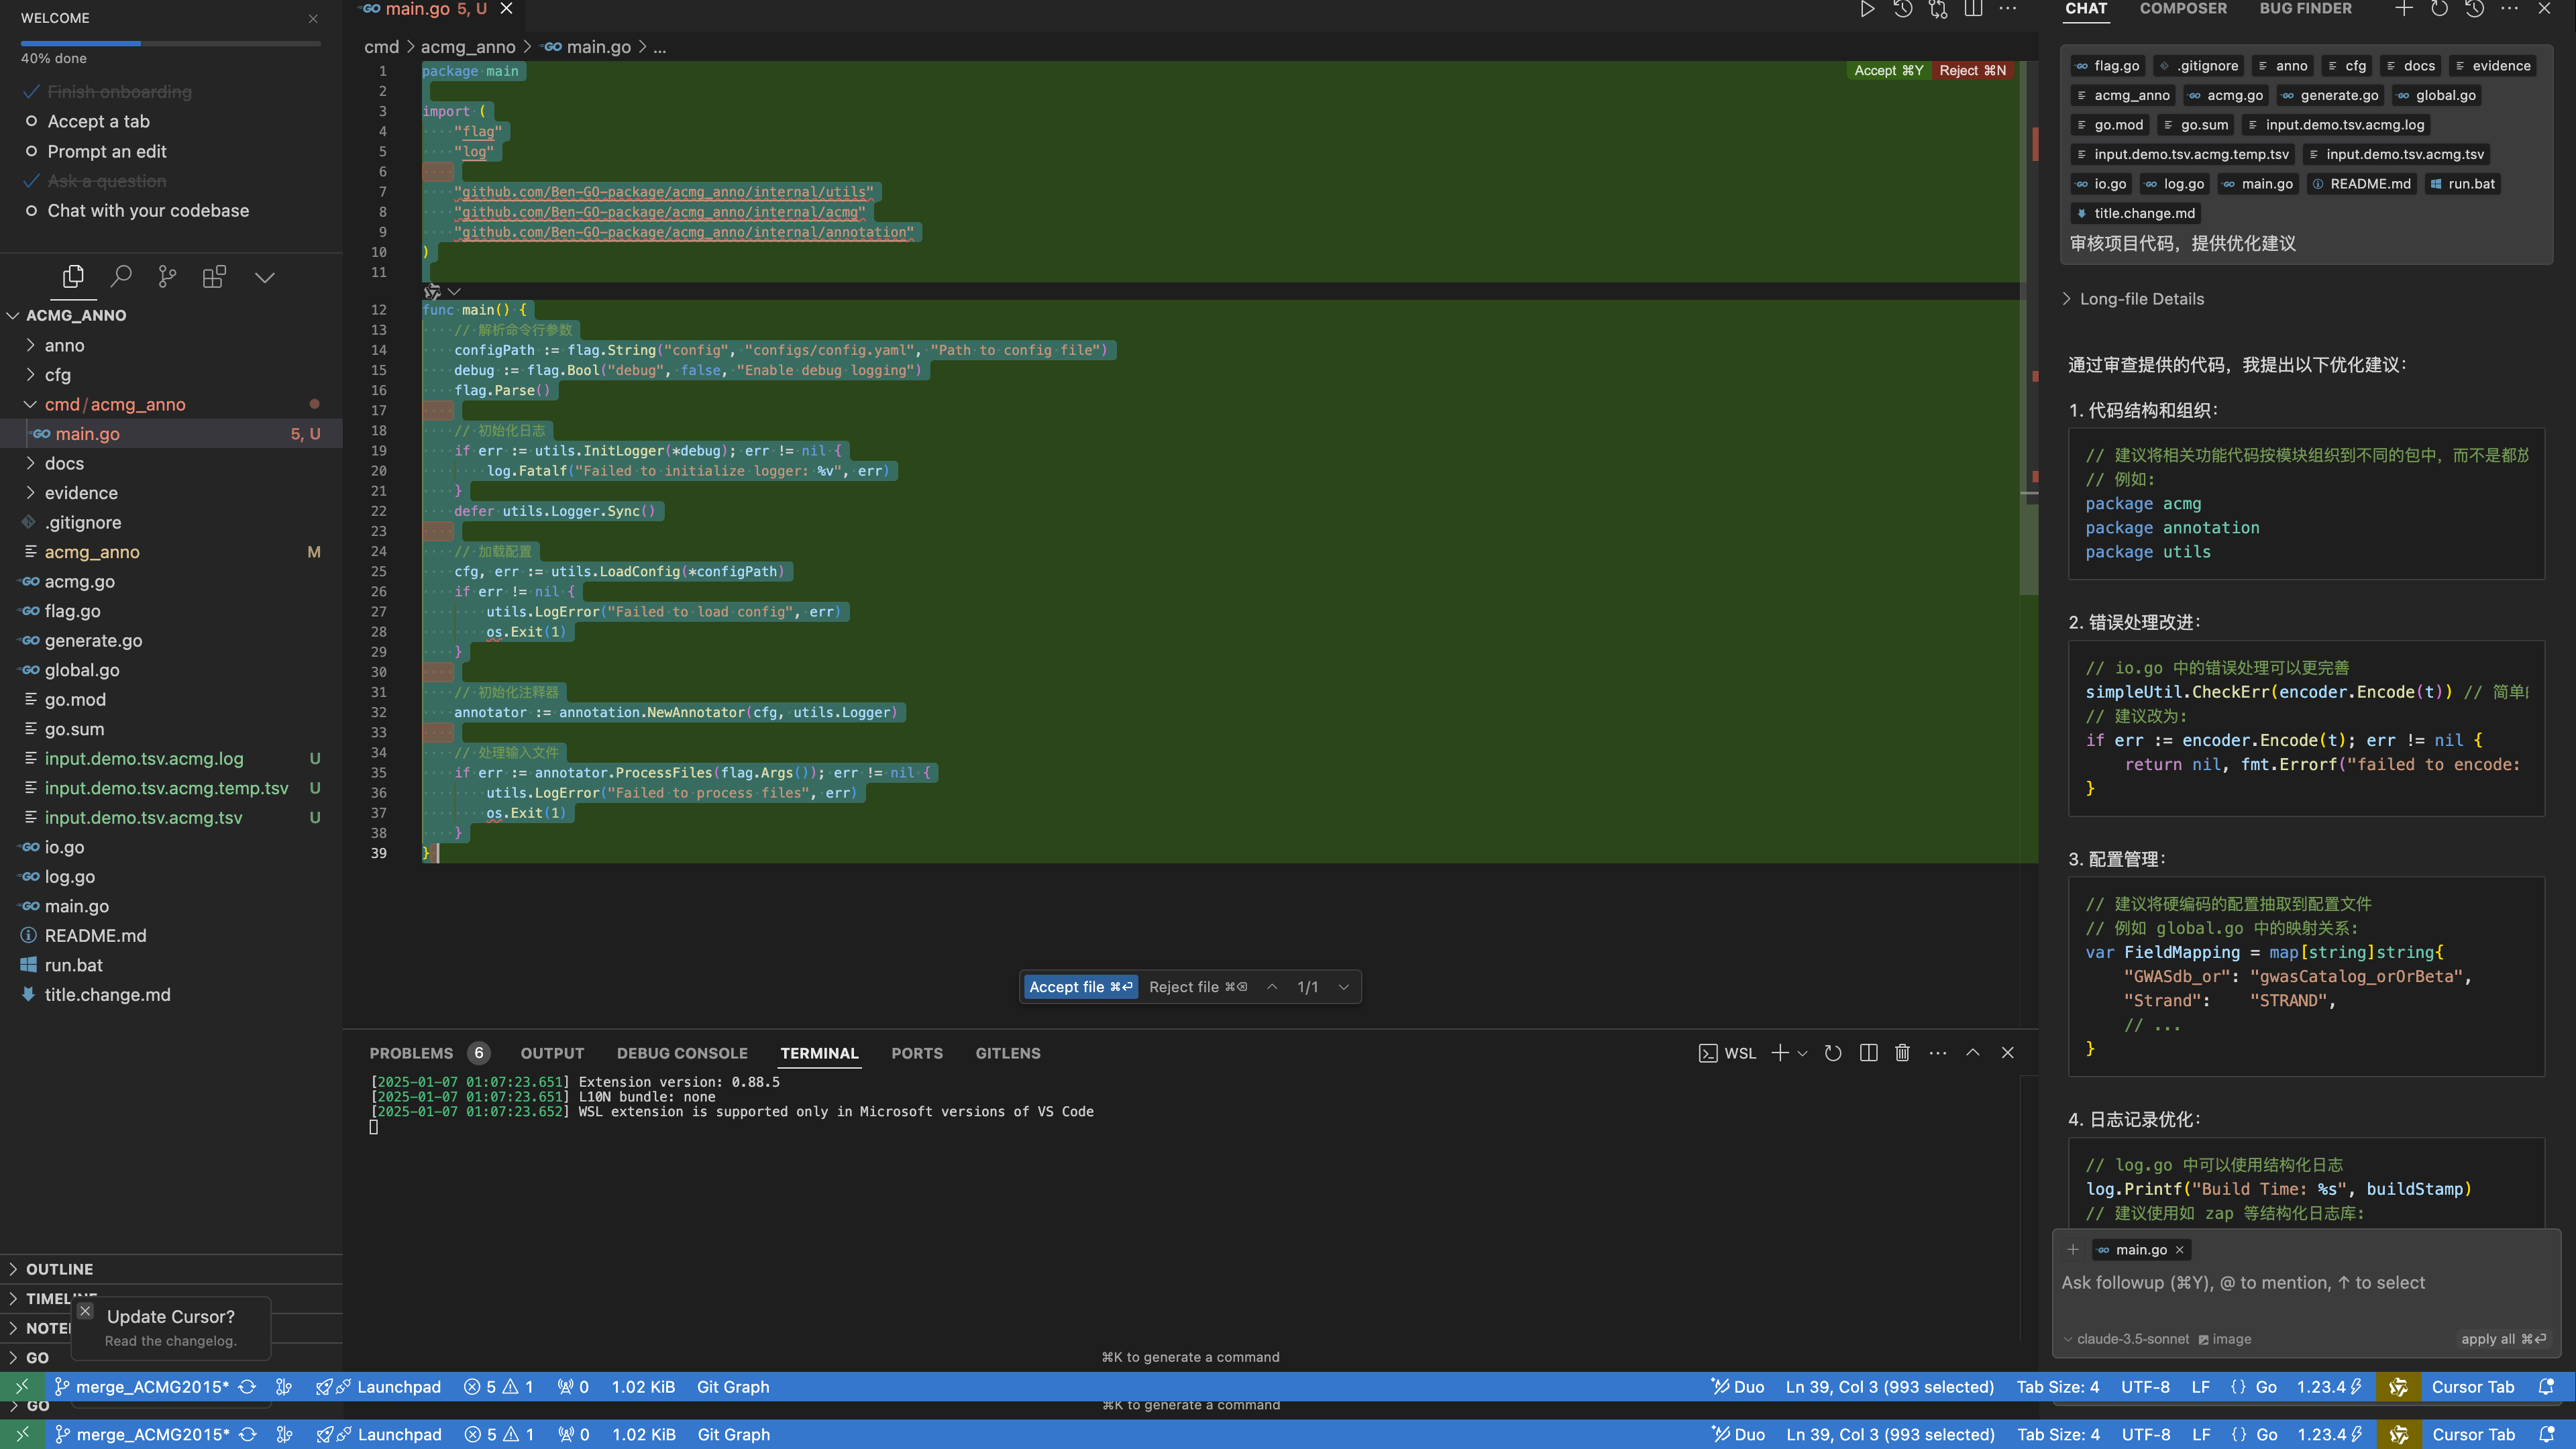Select 'Chat with your codebase' onboarding item

(x=148, y=210)
